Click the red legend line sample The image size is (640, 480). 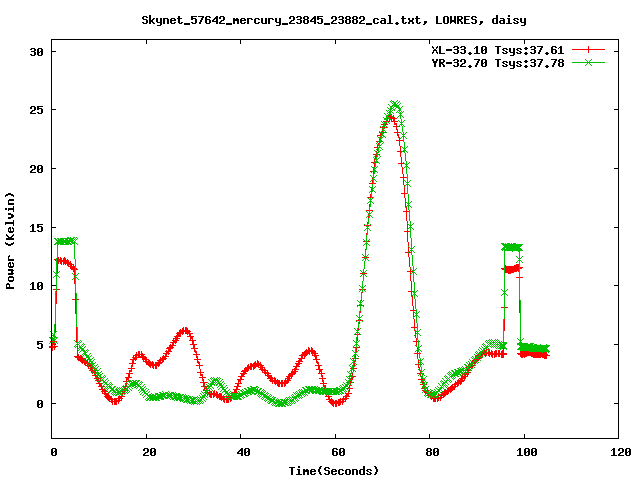[588, 50]
